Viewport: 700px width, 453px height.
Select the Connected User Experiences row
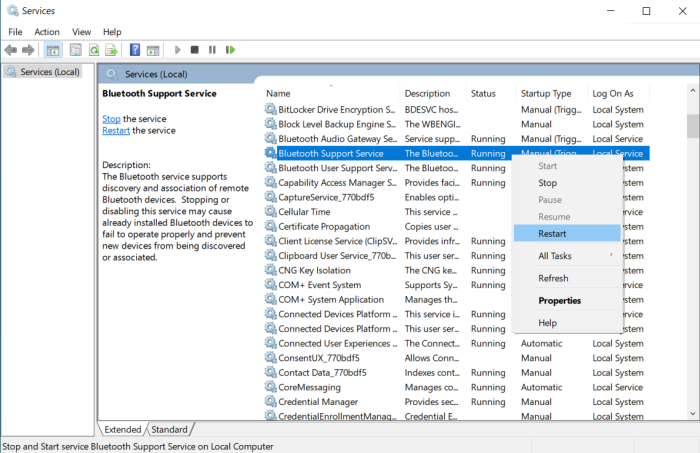[456, 343]
